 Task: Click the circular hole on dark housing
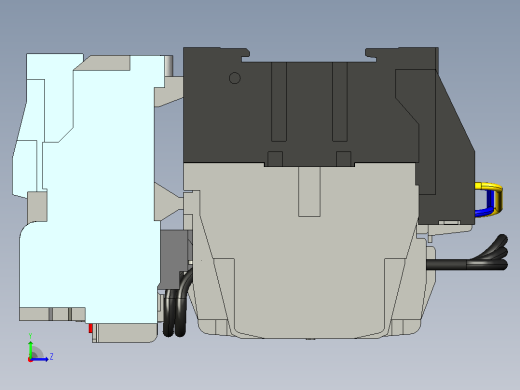point(235,78)
